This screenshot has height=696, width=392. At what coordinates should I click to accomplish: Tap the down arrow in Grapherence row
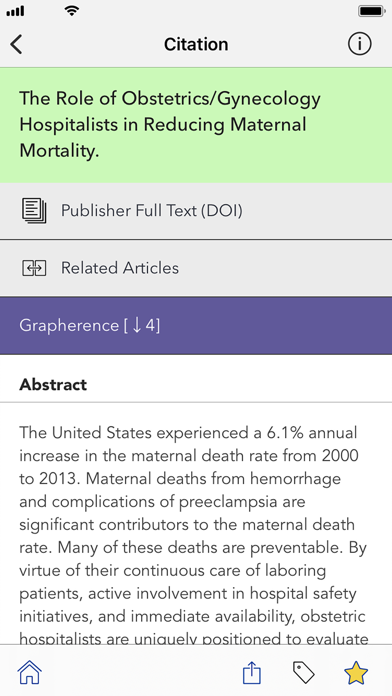point(137,326)
